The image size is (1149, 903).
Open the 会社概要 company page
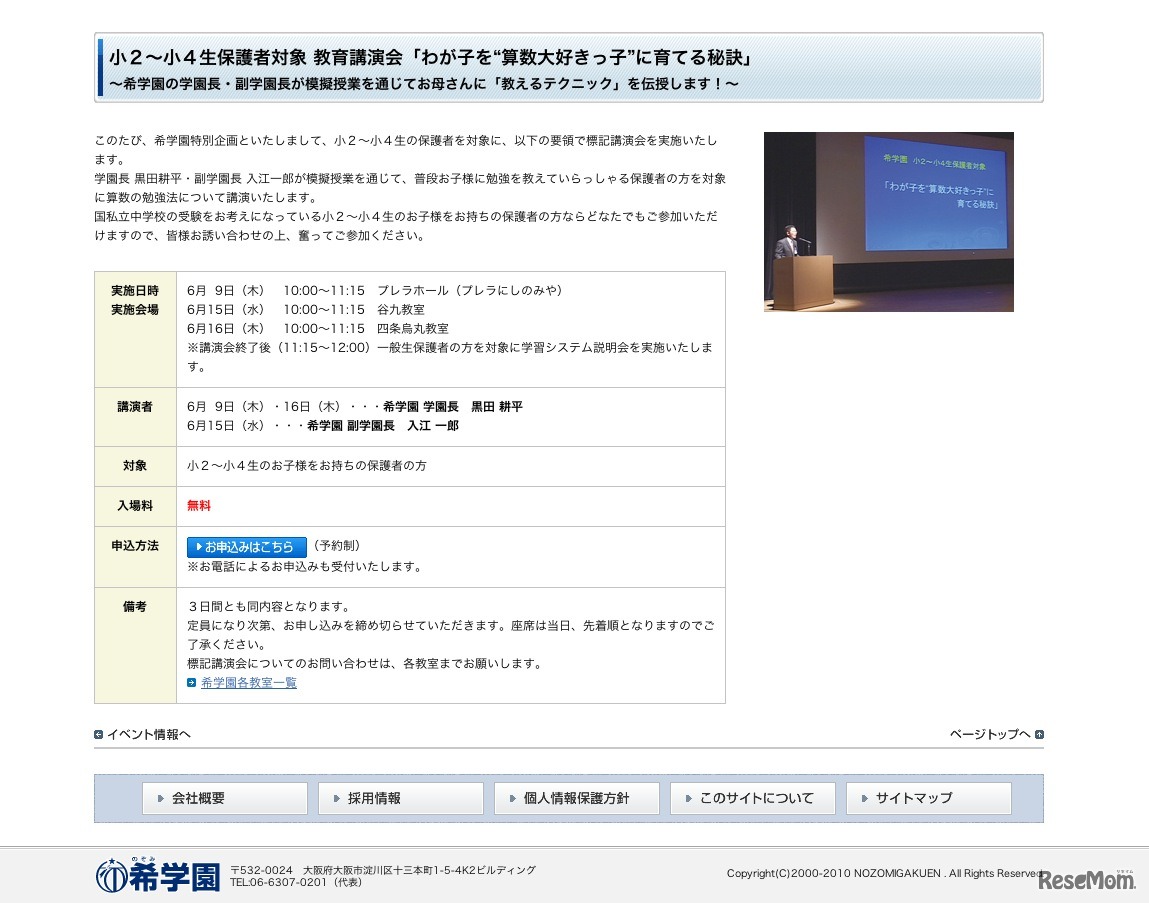click(224, 798)
